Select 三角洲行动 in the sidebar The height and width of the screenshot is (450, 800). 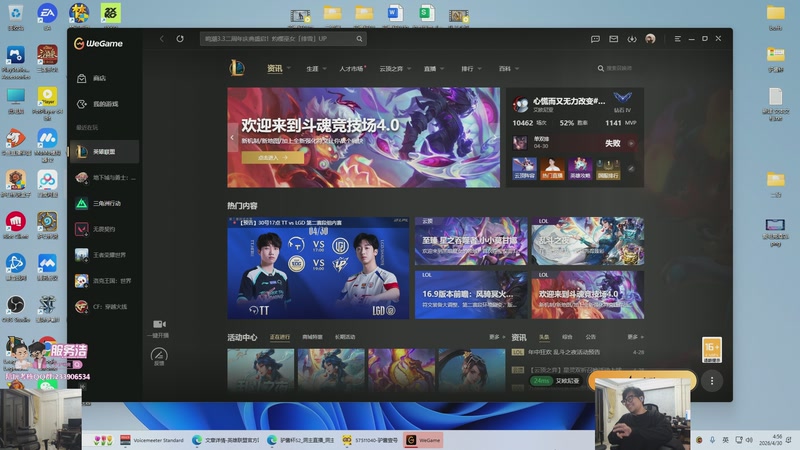(x=104, y=203)
